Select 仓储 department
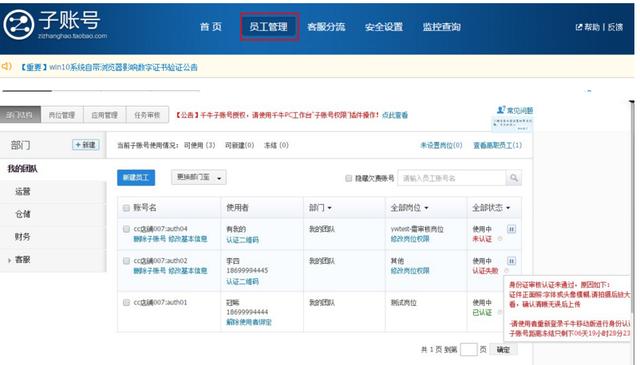 point(23,214)
